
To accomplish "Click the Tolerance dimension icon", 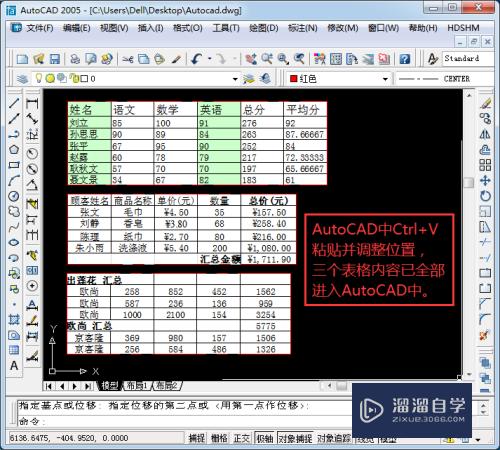I will [x=32, y=270].
